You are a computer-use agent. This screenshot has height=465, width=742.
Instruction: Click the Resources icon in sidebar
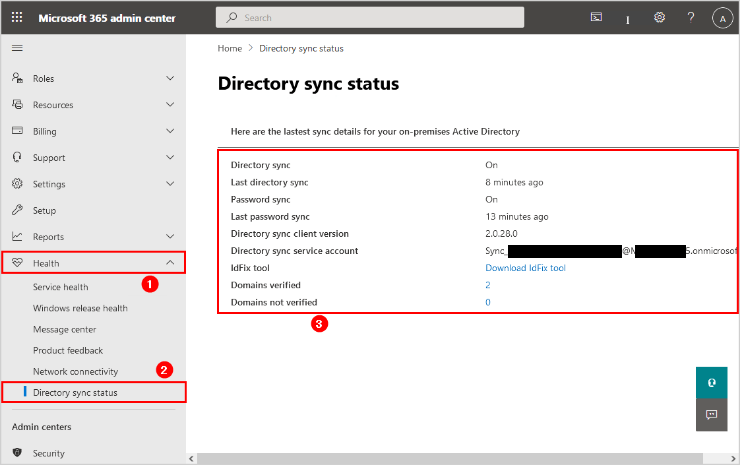18,104
